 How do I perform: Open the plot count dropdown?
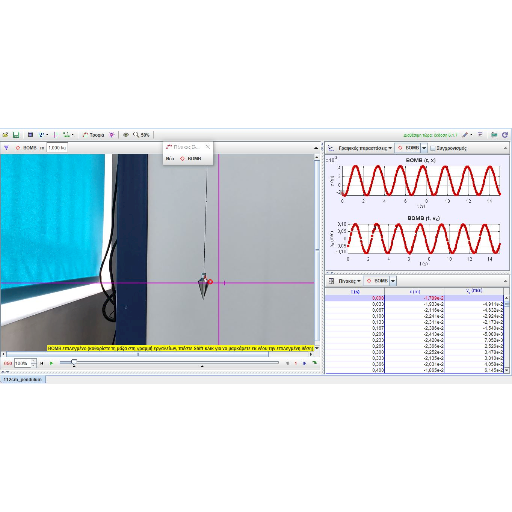[x=365, y=148]
